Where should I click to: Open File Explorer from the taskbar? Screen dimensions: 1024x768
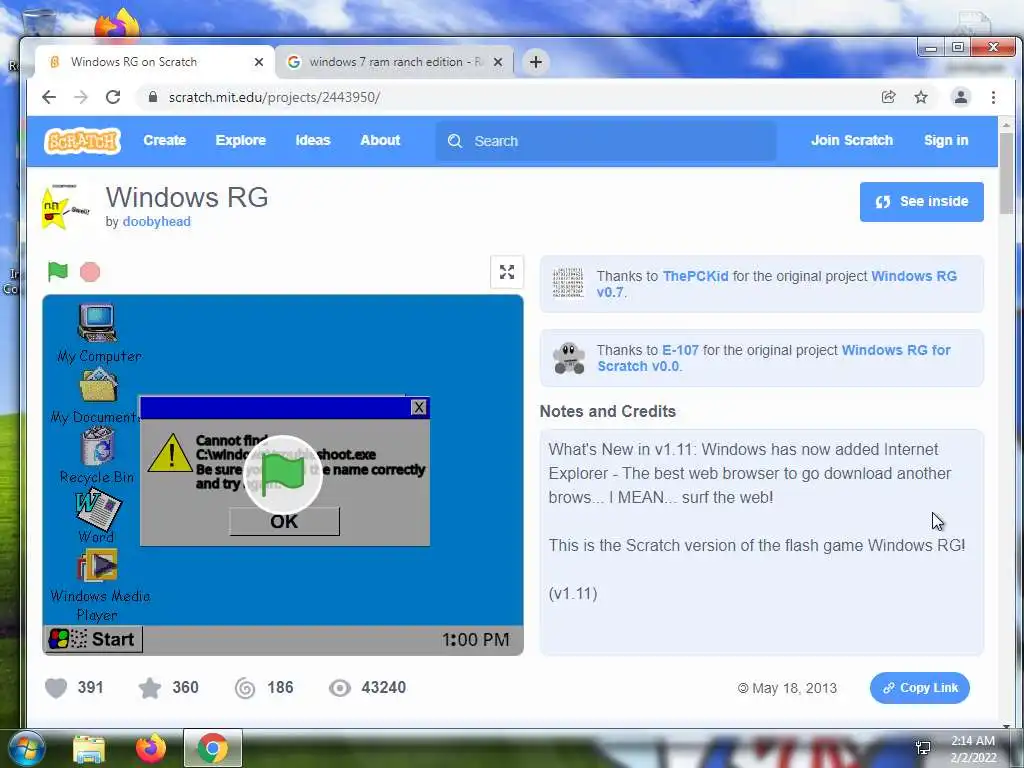coord(89,749)
